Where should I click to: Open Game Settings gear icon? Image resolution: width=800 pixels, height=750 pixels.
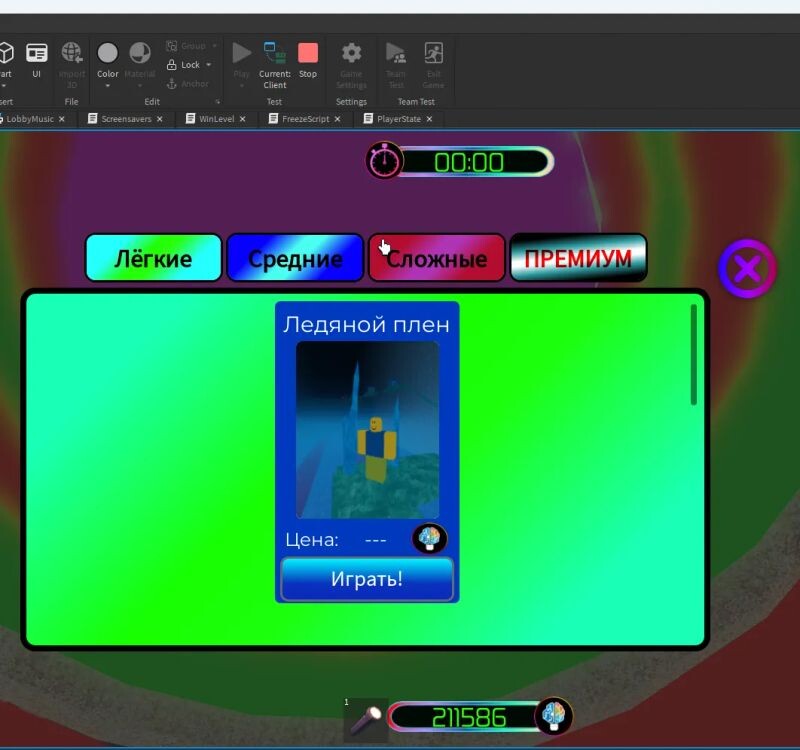pos(351,54)
